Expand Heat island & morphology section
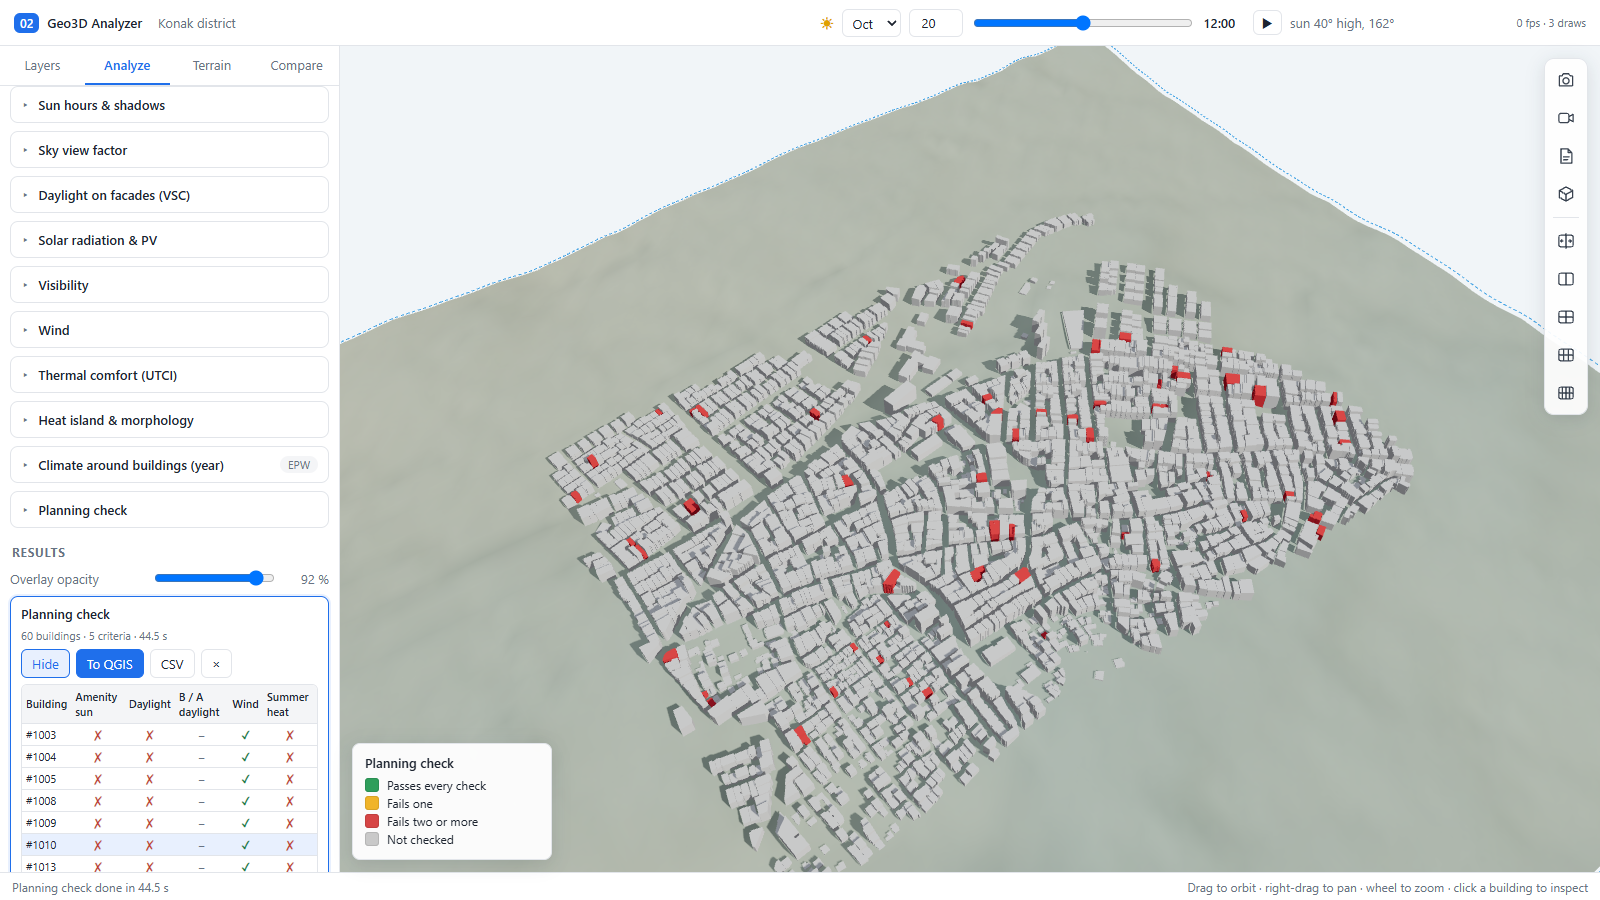Image resolution: width=1600 pixels, height=900 pixels. [x=169, y=420]
